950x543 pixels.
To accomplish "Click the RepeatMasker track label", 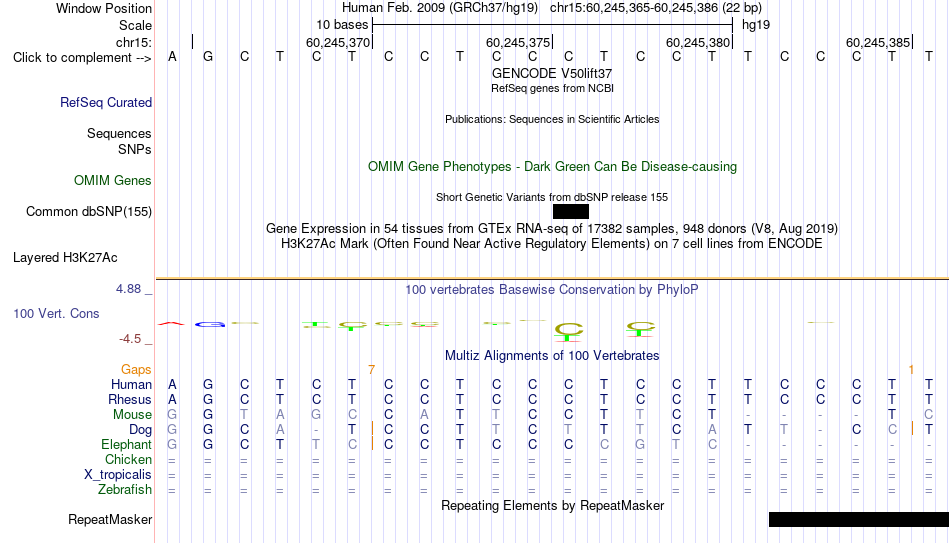I will (x=110, y=519).
